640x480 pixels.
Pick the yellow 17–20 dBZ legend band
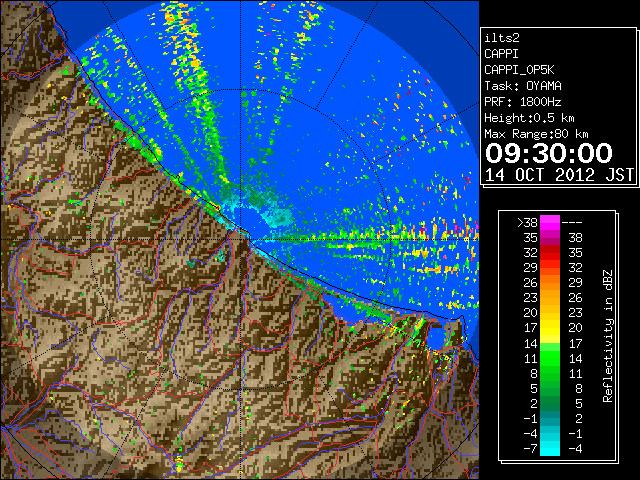550,328
